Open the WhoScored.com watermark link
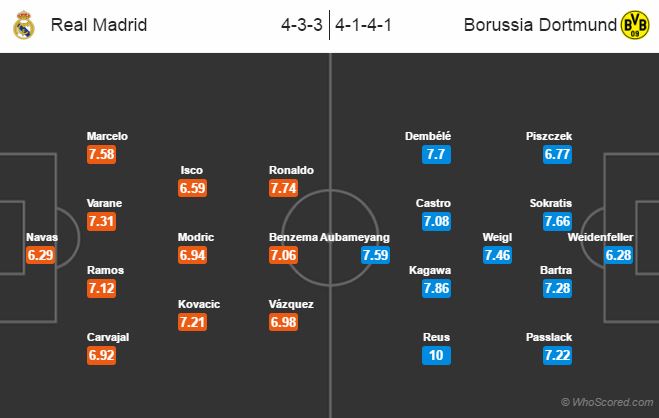The image size is (659, 418). click(607, 402)
